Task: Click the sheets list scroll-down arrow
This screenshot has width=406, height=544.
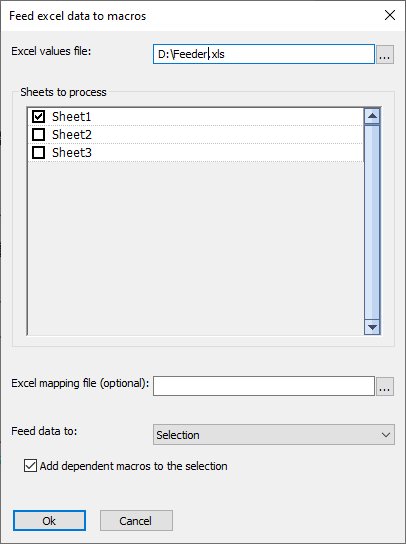Action: (372, 327)
